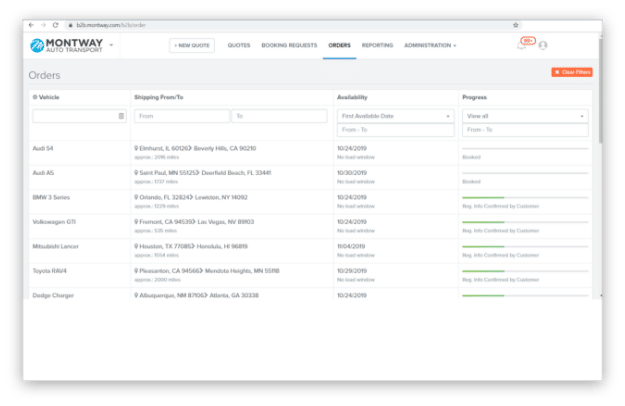Bookmark this page with the star icon
The width and height of the screenshot is (625, 406).
(516, 24)
